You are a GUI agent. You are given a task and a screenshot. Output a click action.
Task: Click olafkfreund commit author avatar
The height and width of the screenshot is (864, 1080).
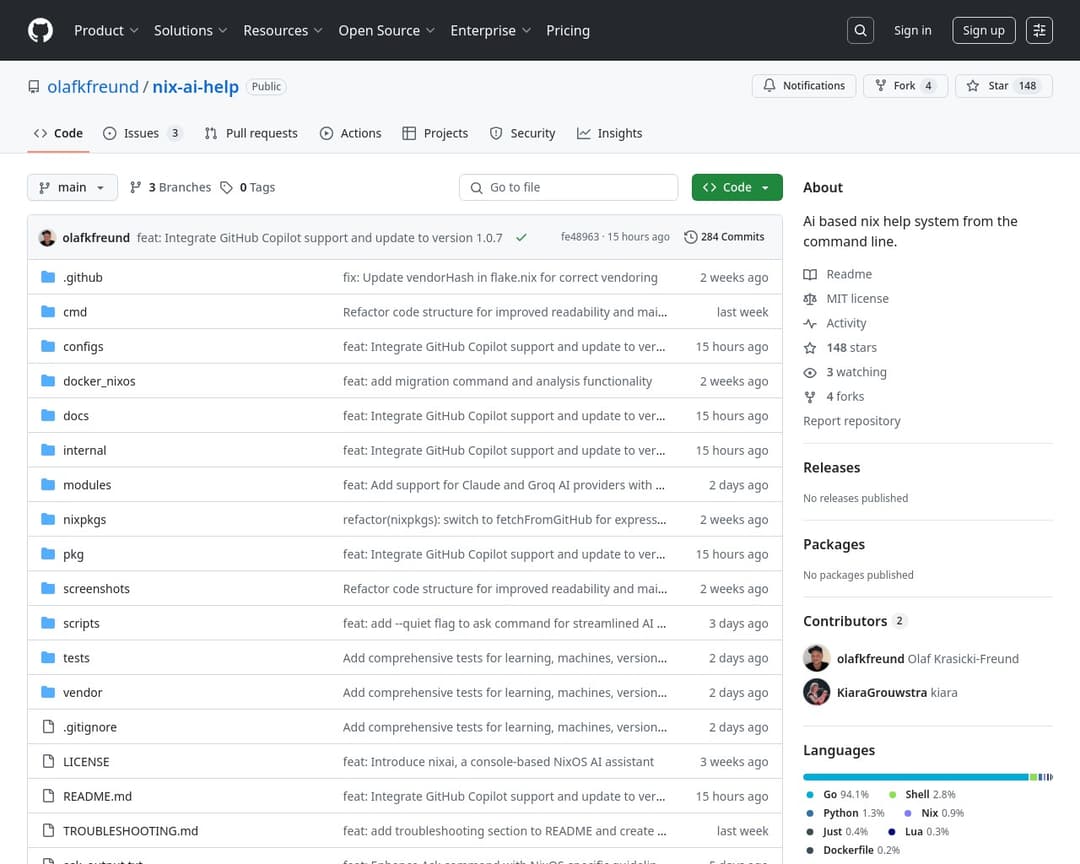click(x=48, y=237)
